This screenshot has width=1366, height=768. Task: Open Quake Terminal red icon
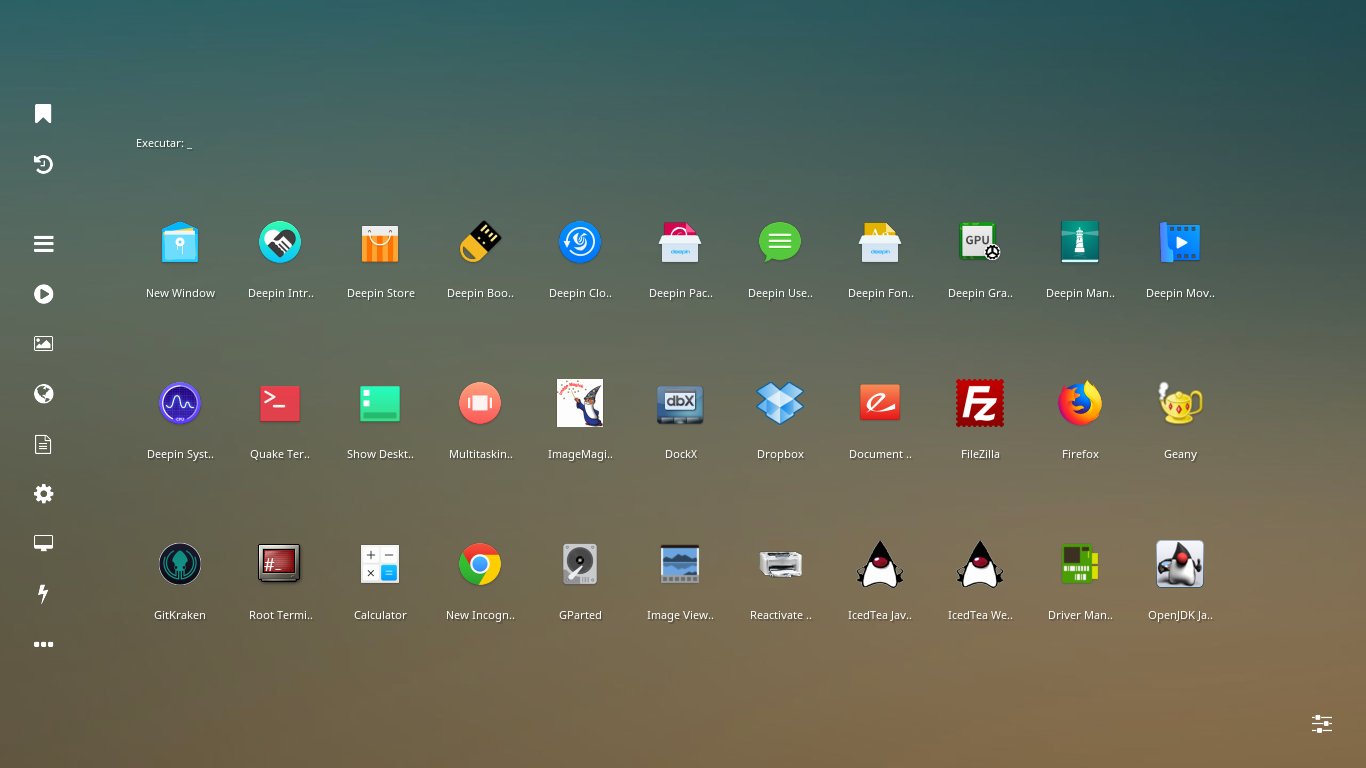point(280,403)
